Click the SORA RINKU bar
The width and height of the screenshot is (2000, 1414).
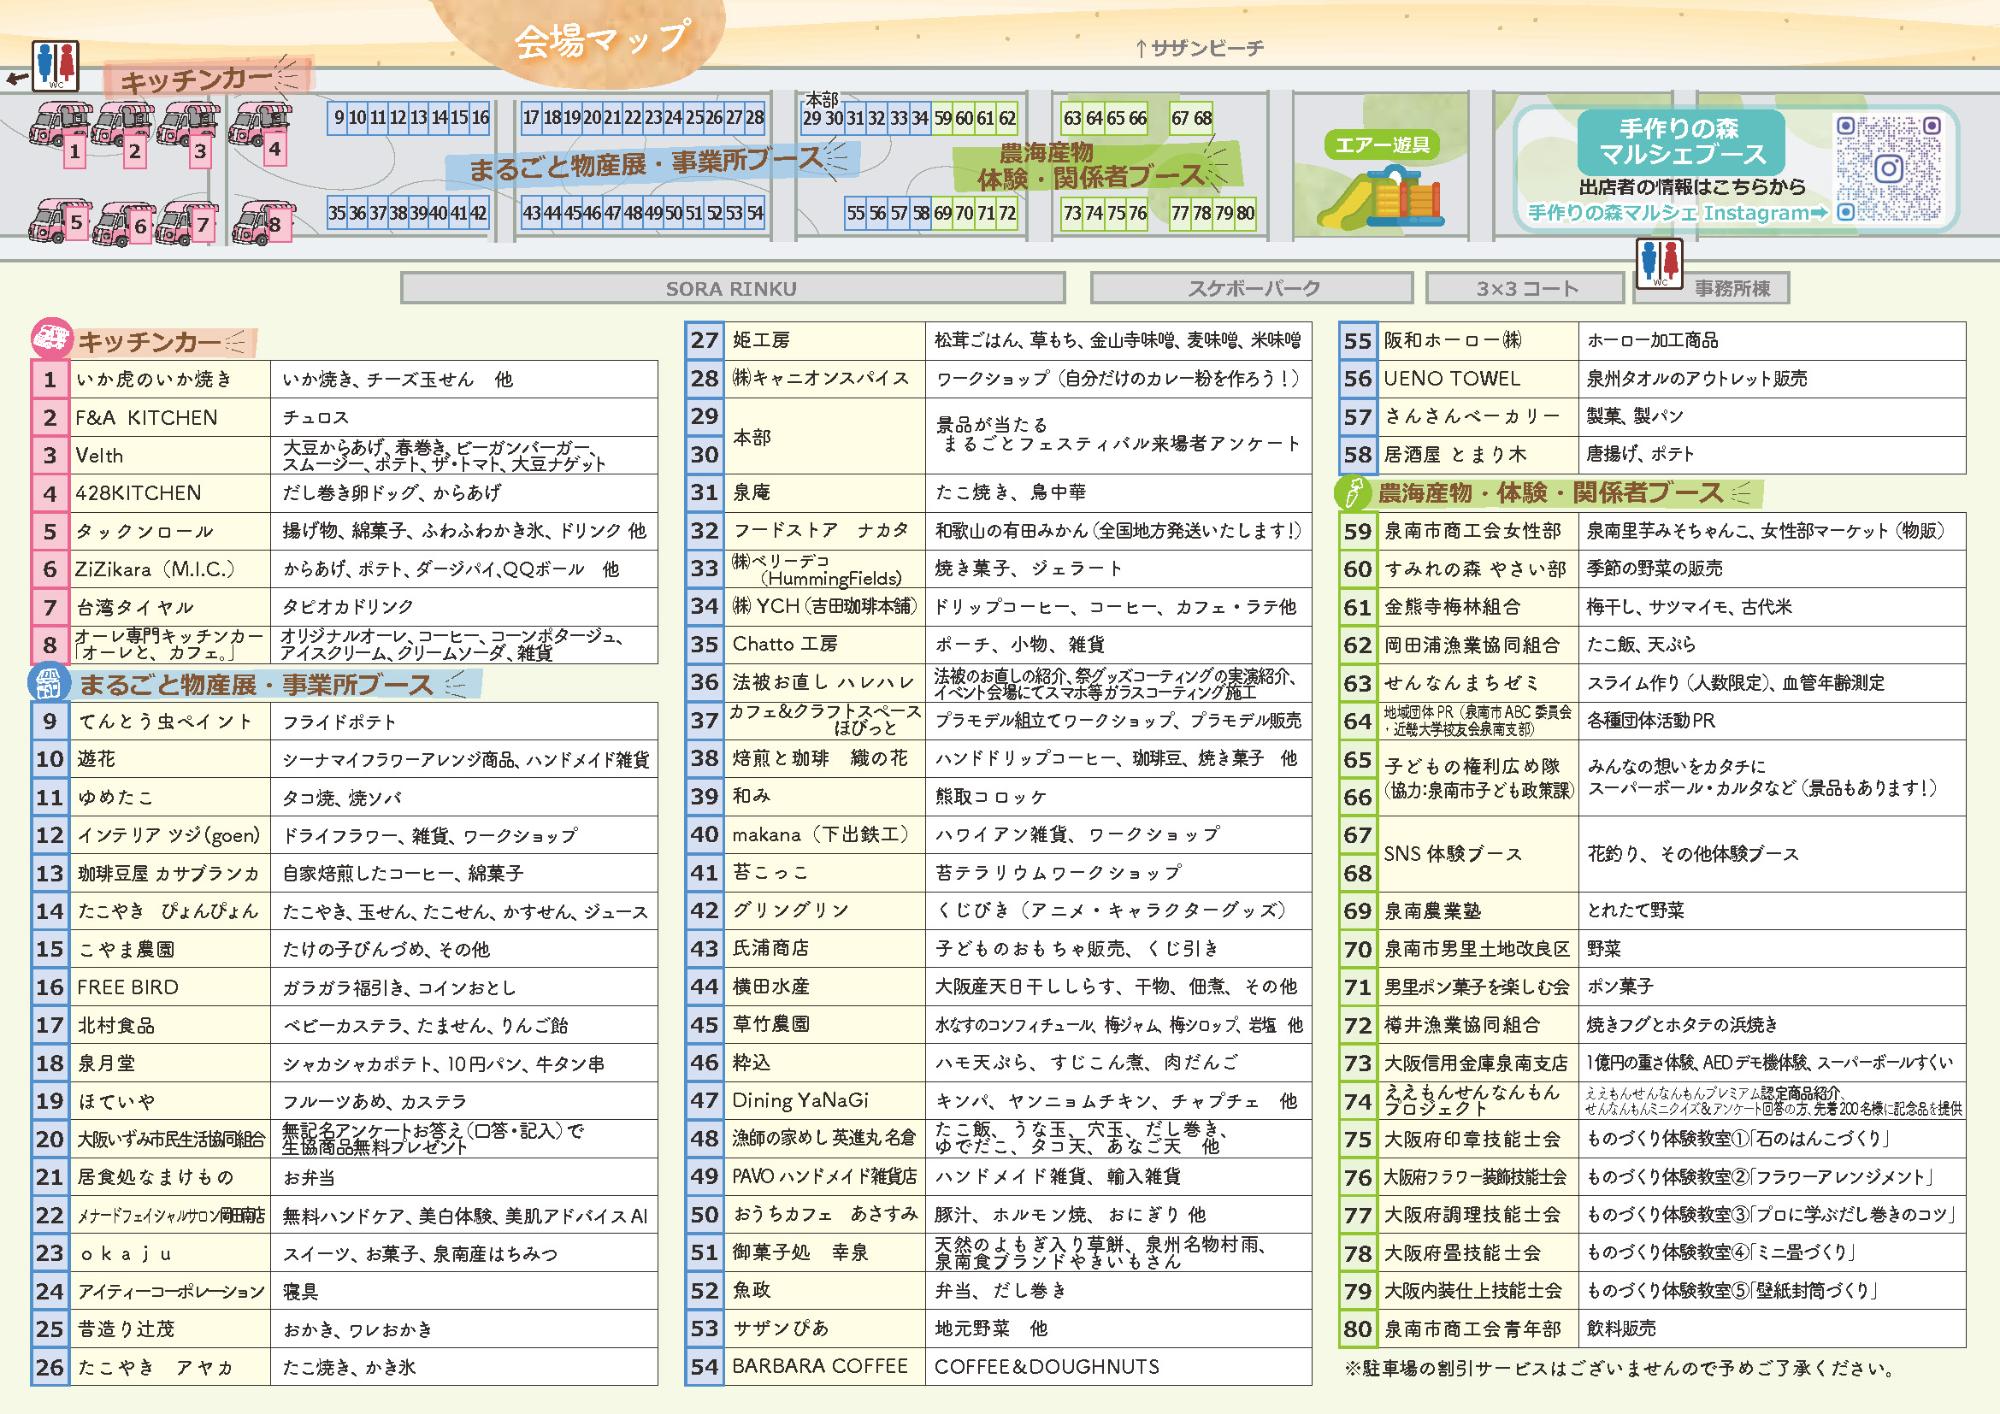[x=732, y=288]
